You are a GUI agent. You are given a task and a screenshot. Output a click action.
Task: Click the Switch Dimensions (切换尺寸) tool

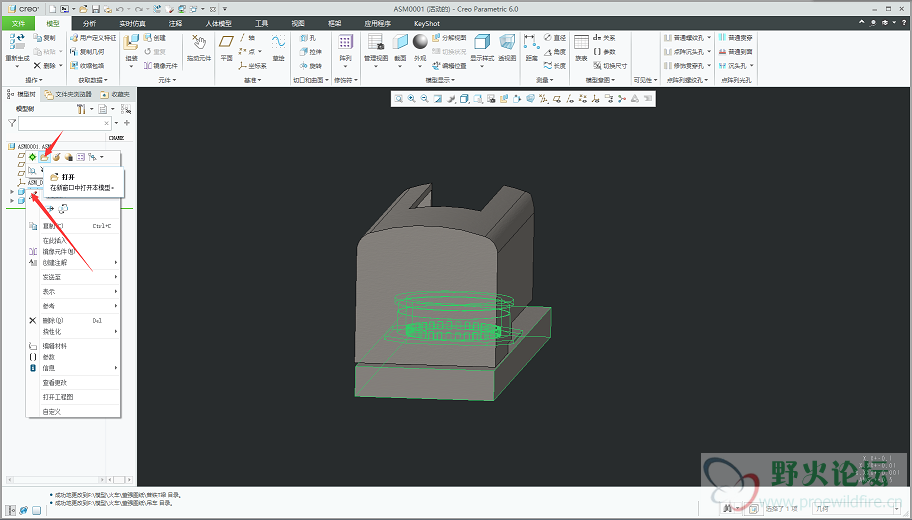pyautogui.click(x=610, y=66)
